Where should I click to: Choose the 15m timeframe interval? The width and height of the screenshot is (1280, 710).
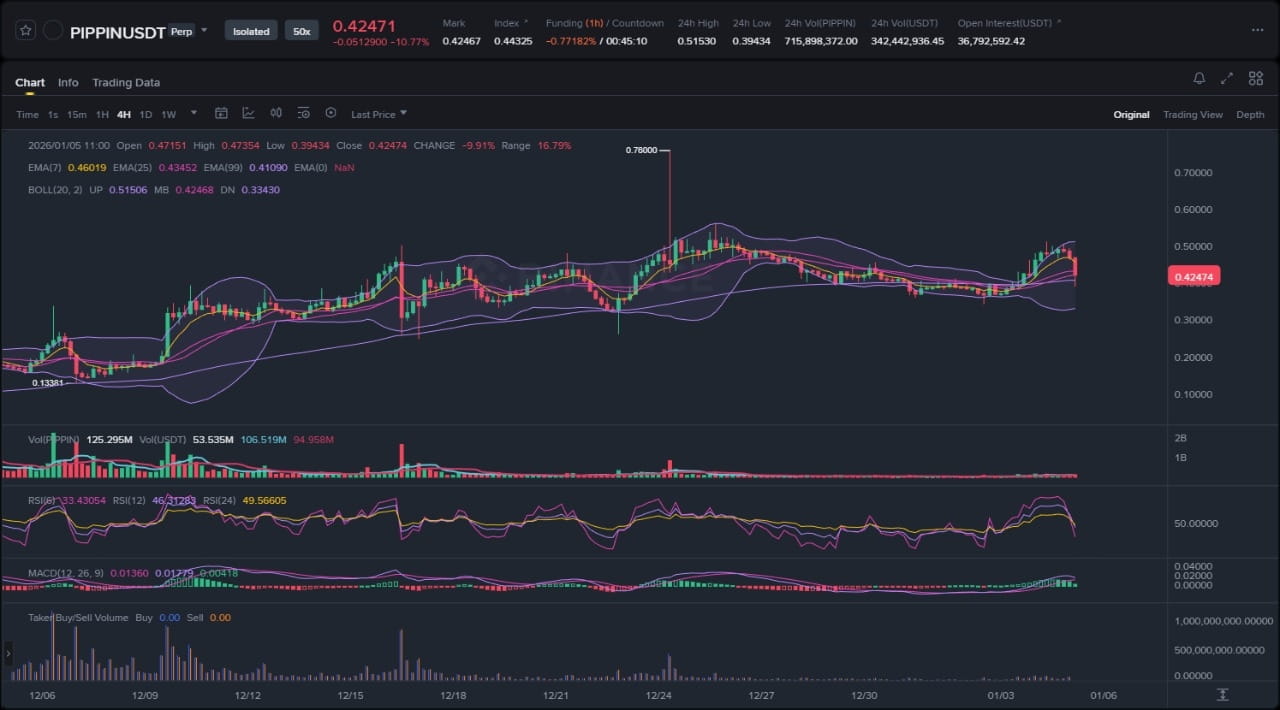[77, 114]
